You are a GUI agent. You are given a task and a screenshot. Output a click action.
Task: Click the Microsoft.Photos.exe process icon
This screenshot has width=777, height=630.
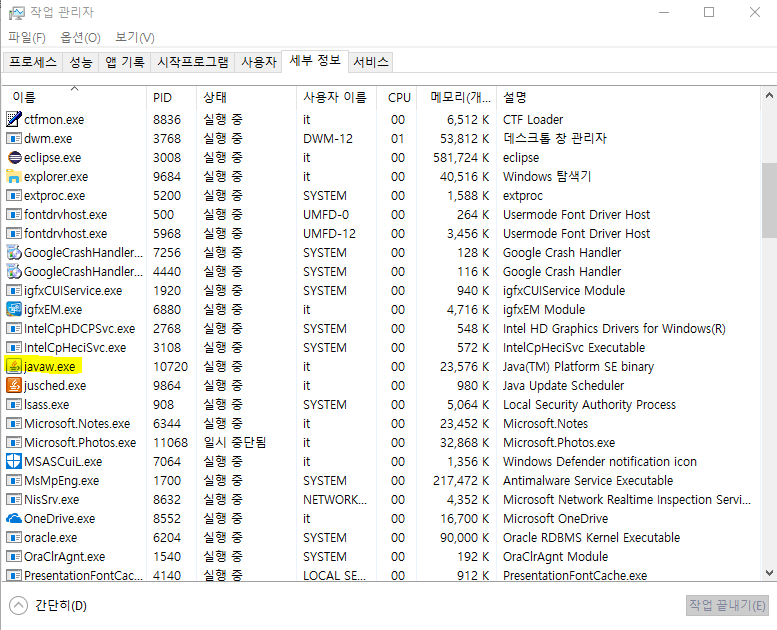[x=14, y=442]
